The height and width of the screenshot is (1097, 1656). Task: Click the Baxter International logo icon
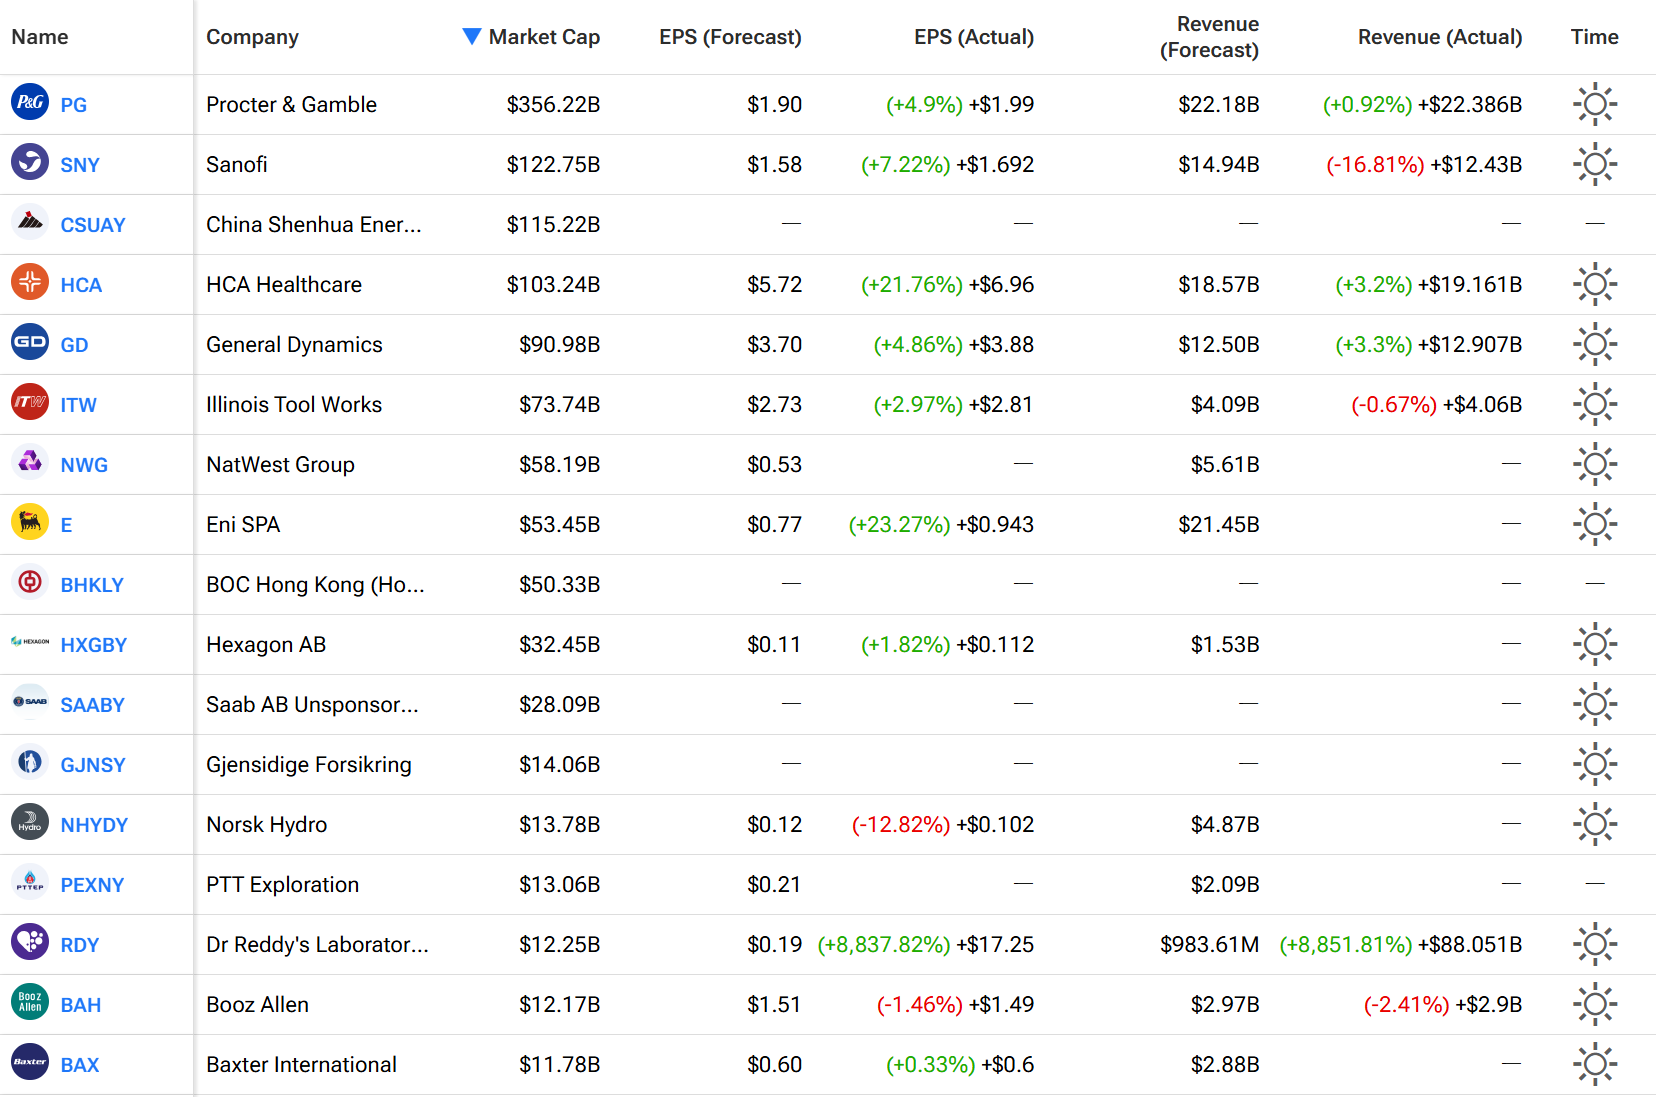[30, 1062]
